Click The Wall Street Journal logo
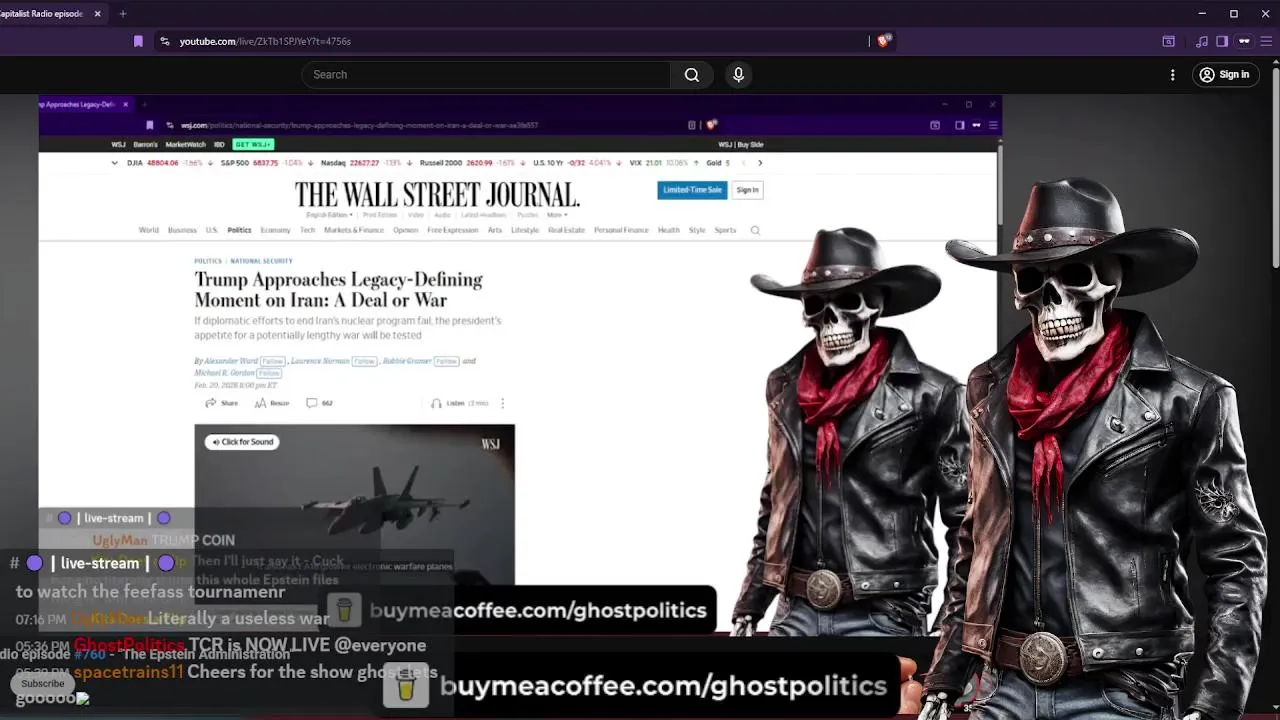The image size is (1280, 720). (437, 194)
